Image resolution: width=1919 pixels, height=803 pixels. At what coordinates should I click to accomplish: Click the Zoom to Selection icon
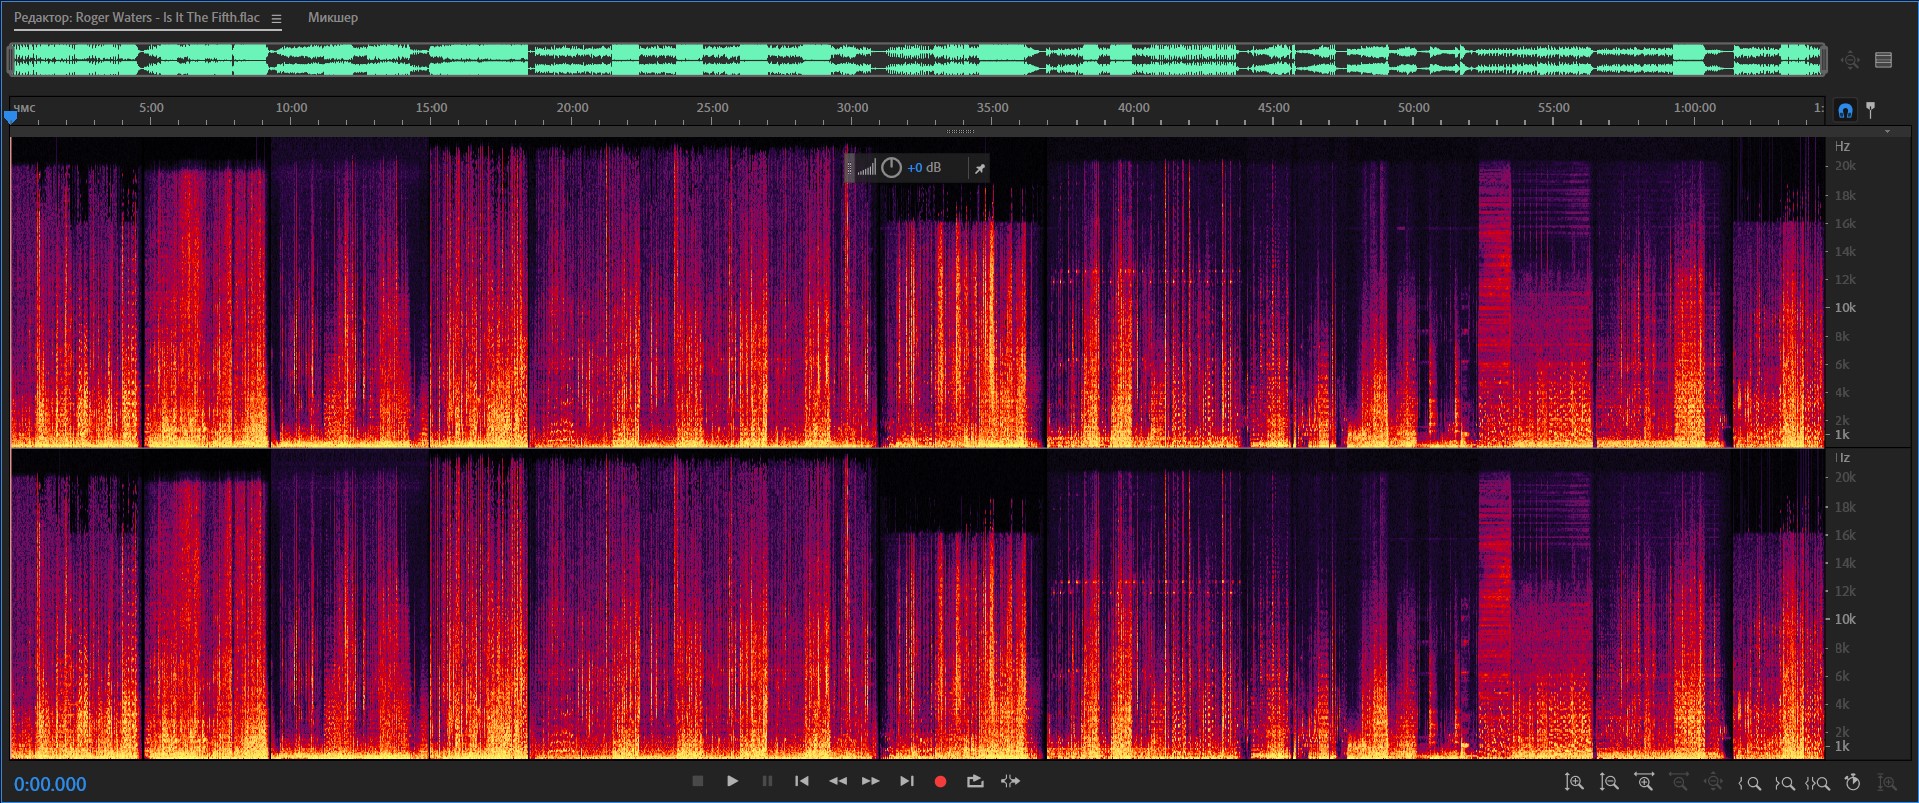(x=1818, y=784)
